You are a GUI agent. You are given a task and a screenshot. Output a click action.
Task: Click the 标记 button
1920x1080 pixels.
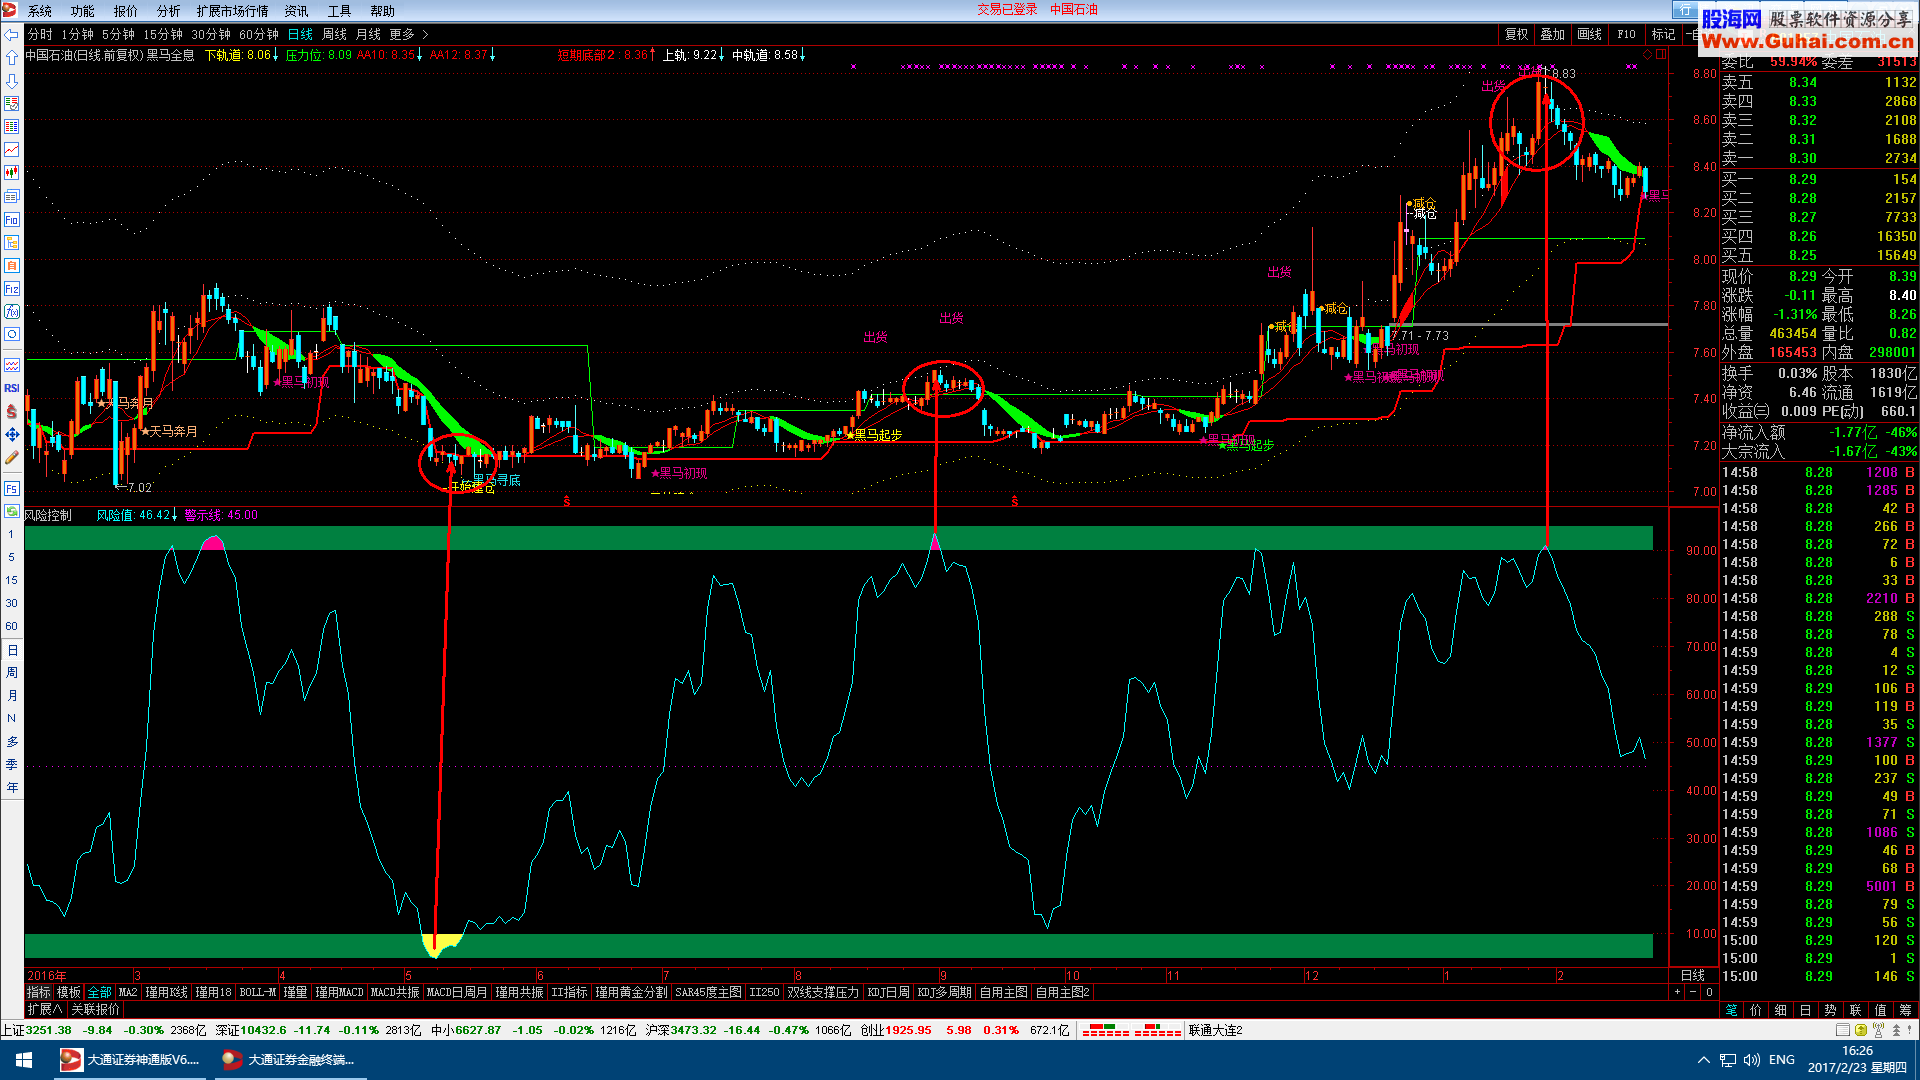pos(1664,34)
